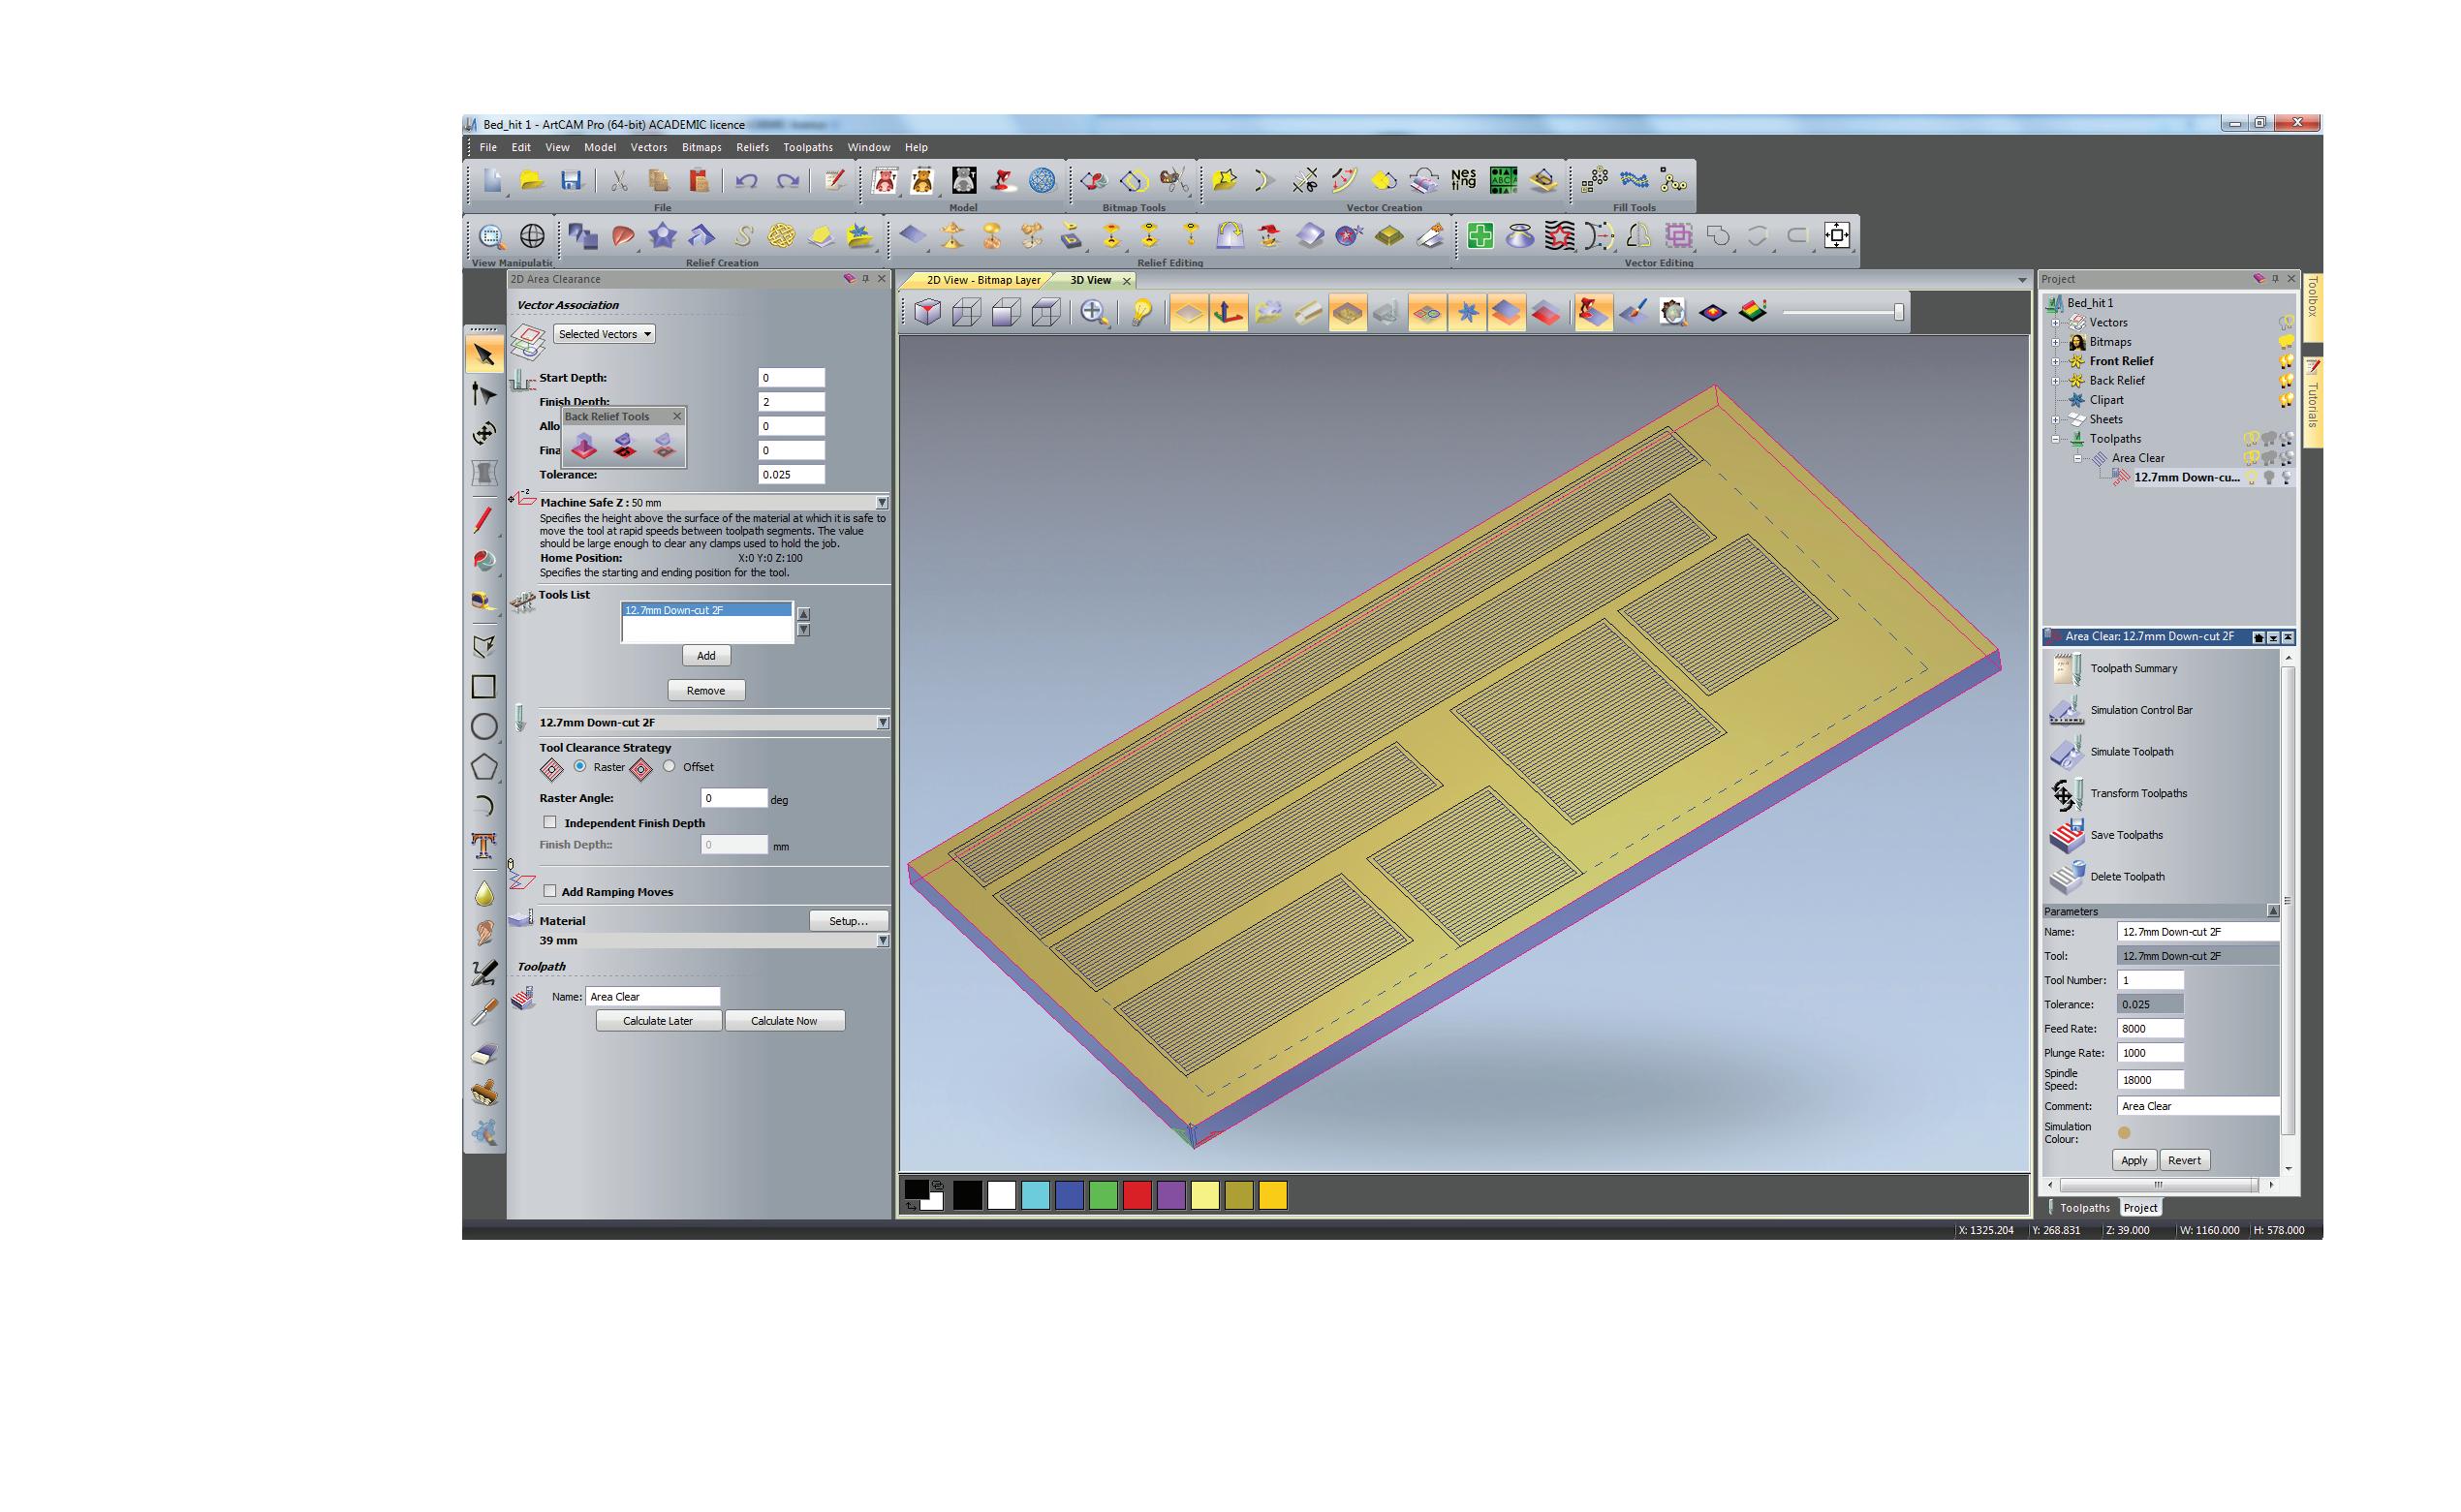
Task: Select Offset clearance strategy
Action: click(x=669, y=766)
